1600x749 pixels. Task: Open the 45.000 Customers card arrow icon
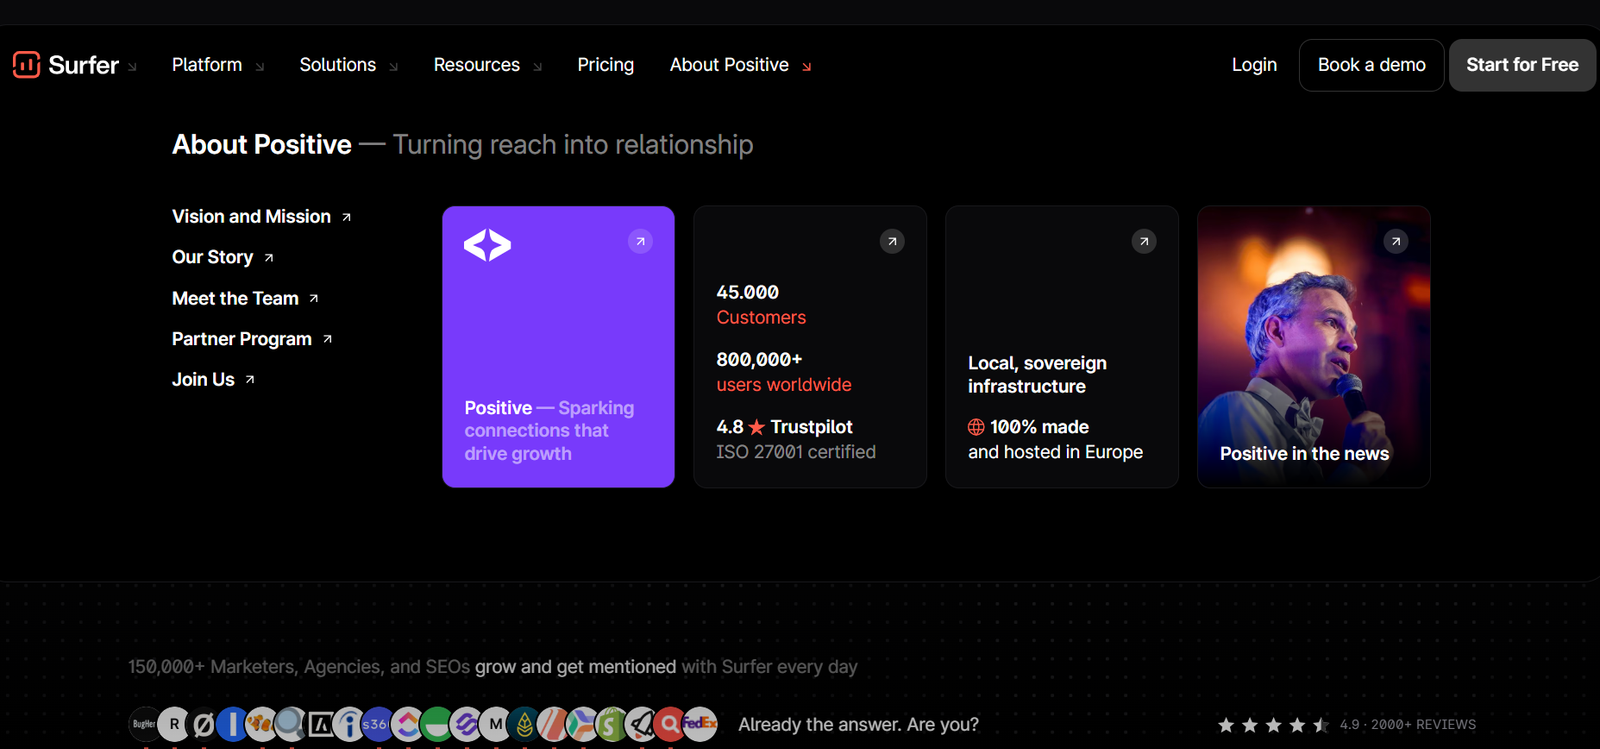(x=892, y=241)
